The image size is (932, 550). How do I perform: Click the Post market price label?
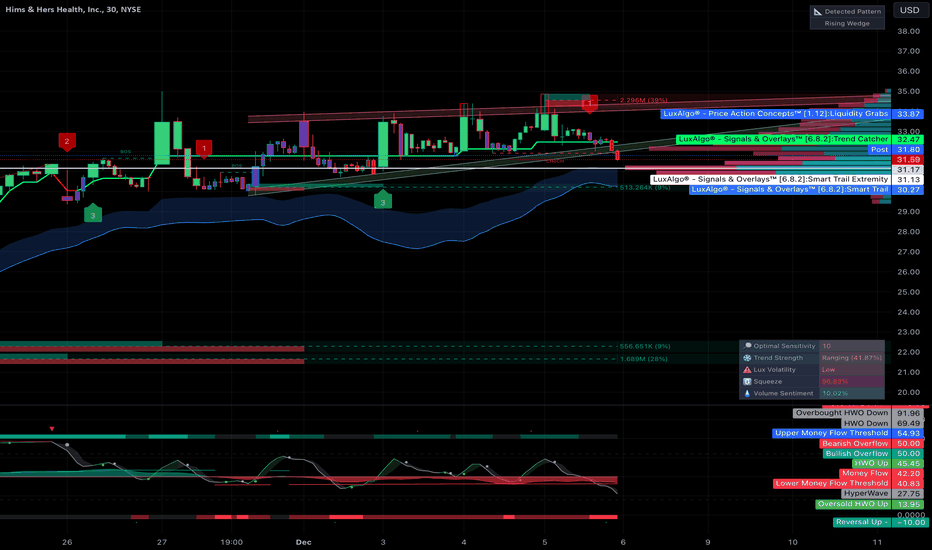880,150
